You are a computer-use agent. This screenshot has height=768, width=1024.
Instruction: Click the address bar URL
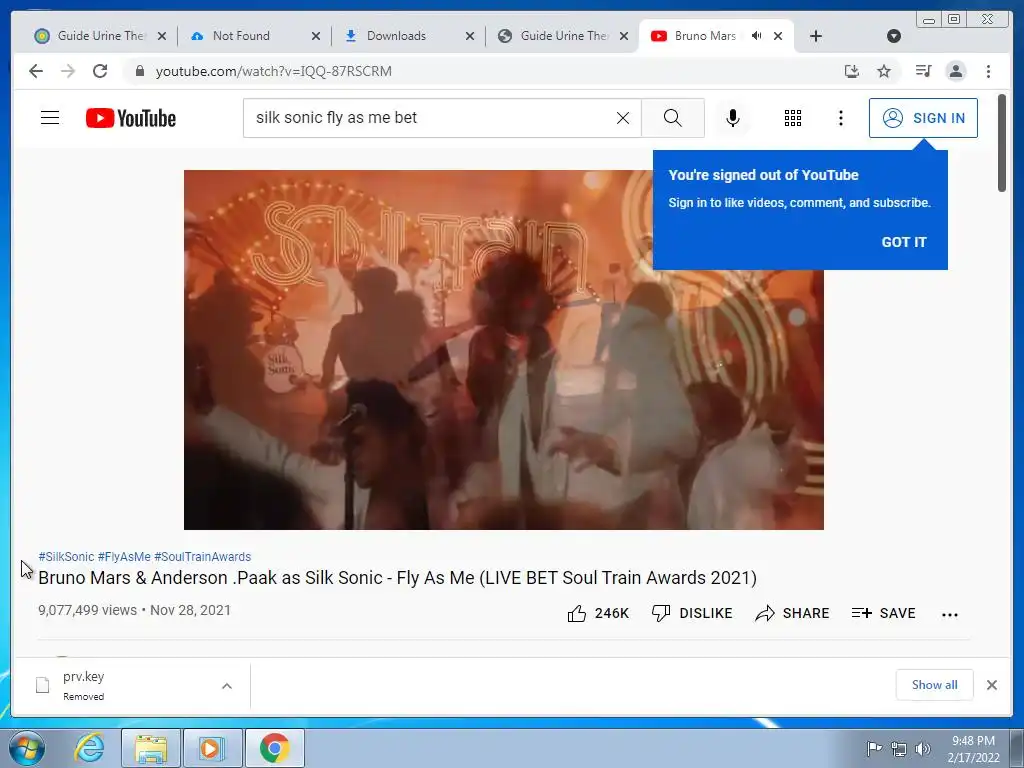274,71
